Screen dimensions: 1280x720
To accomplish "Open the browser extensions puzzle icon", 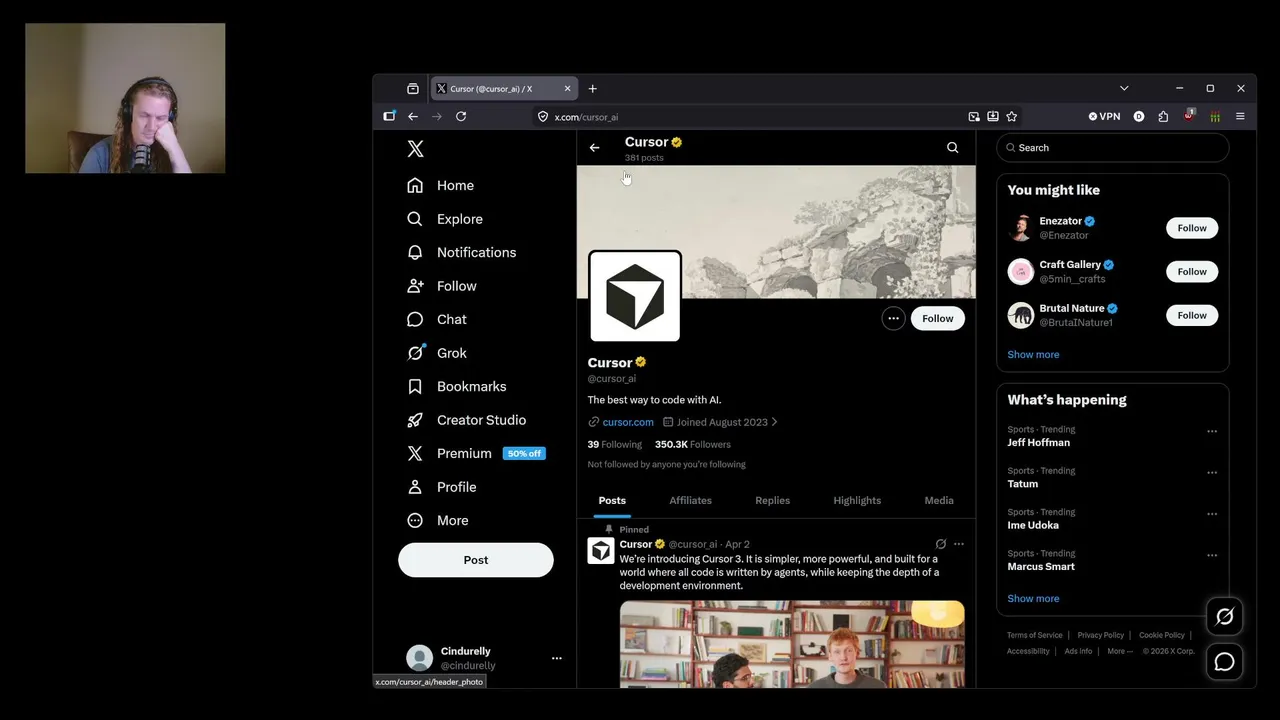I will tap(1163, 117).
